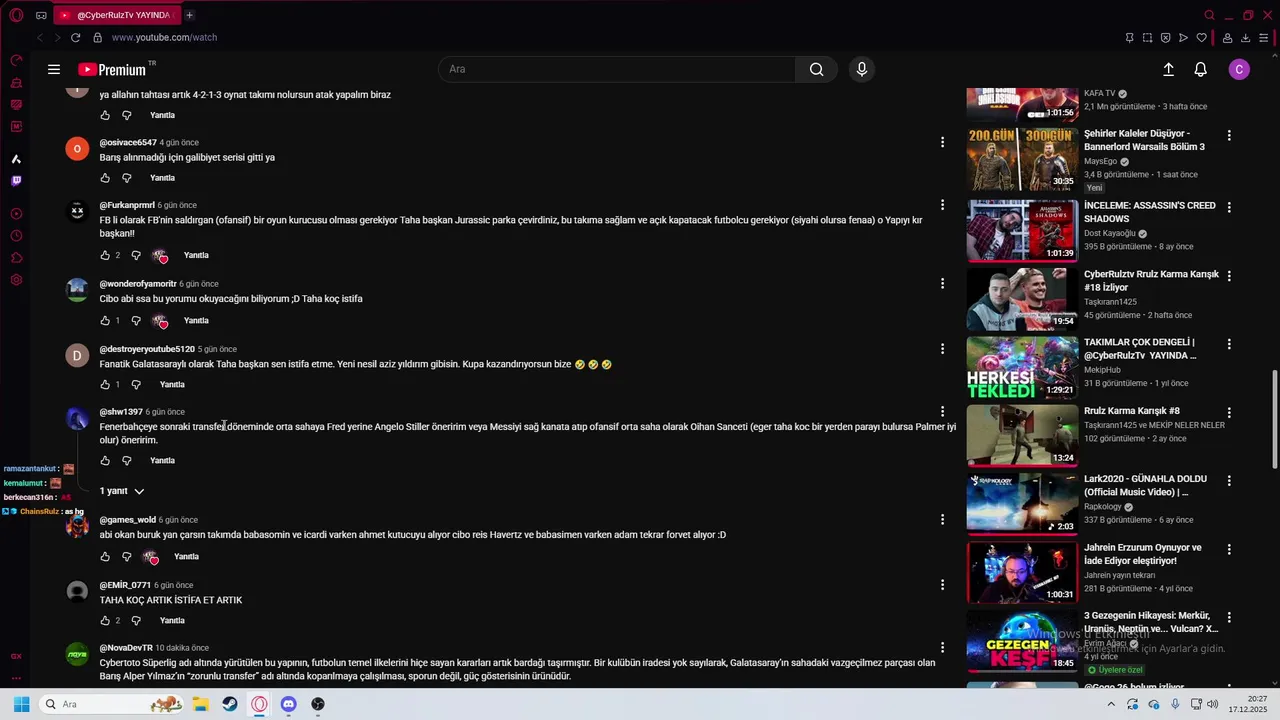Open GX Corner at sidebar bottom
The image size is (1280, 720).
[x=16, y=656]
